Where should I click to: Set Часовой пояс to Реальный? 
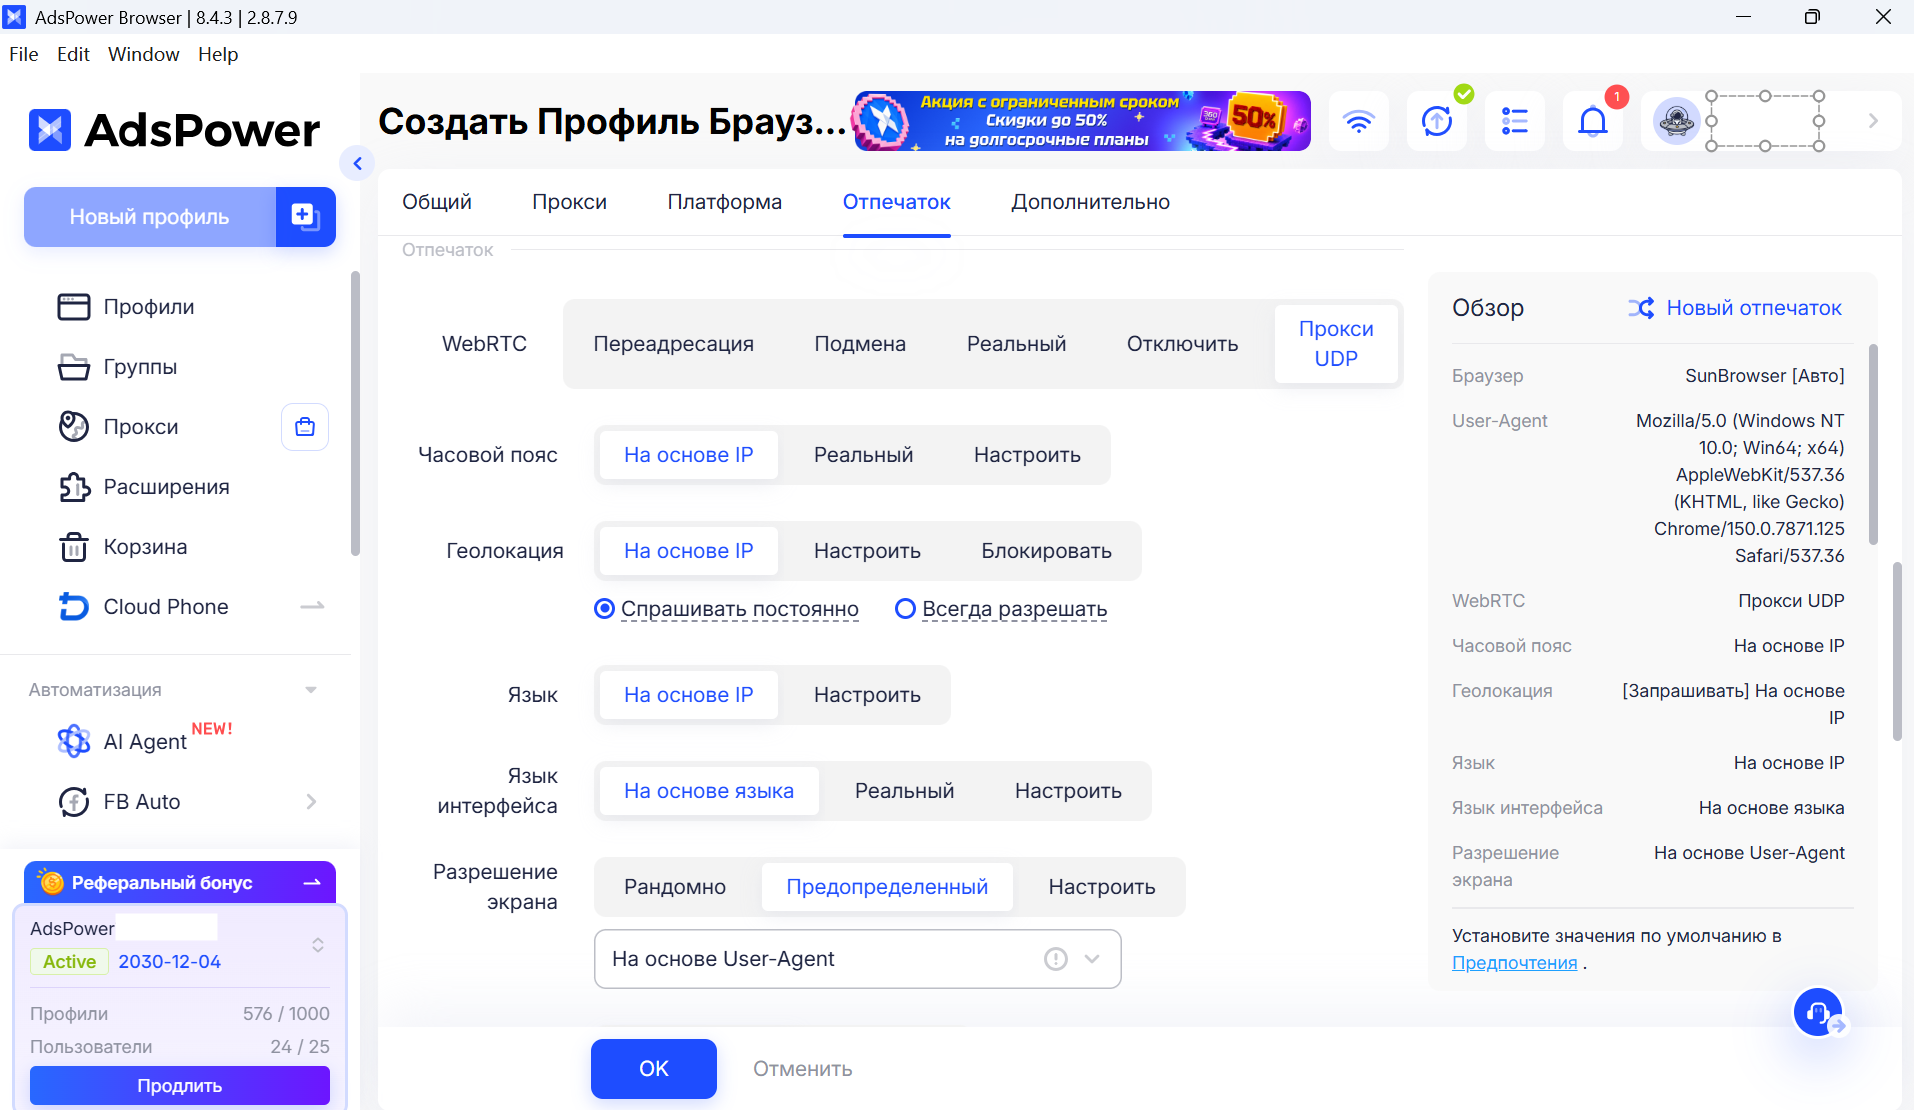(864, 455)
